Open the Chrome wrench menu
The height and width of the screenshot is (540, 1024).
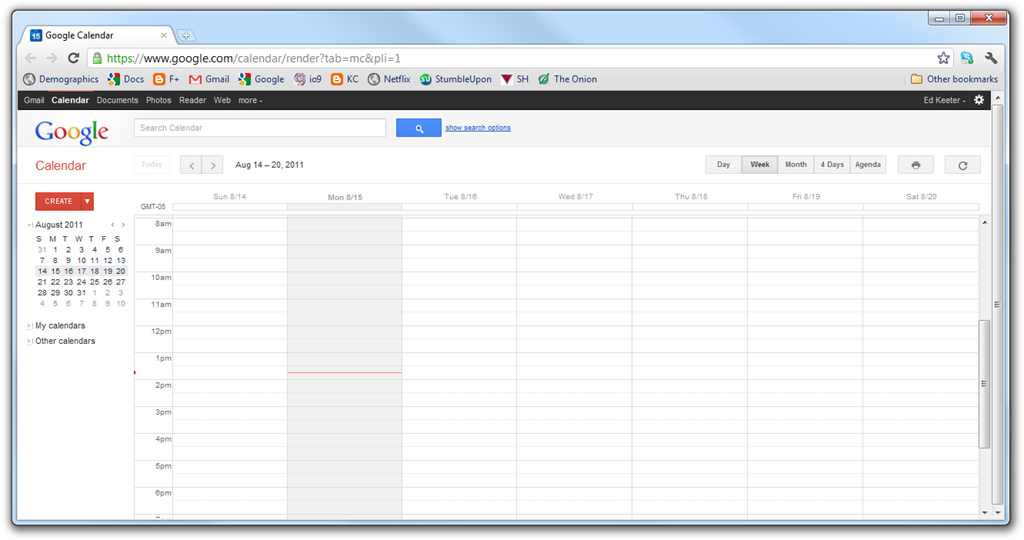pos(991,58)
